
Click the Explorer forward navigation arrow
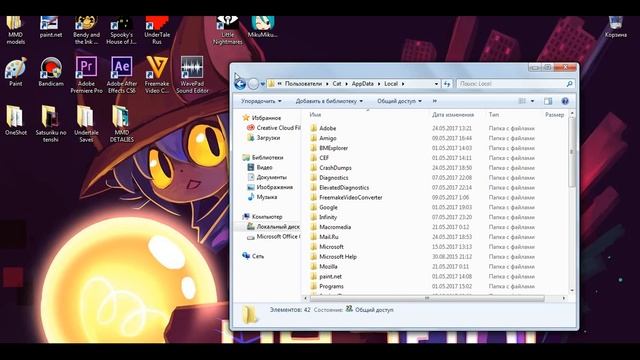coord(253,84)
